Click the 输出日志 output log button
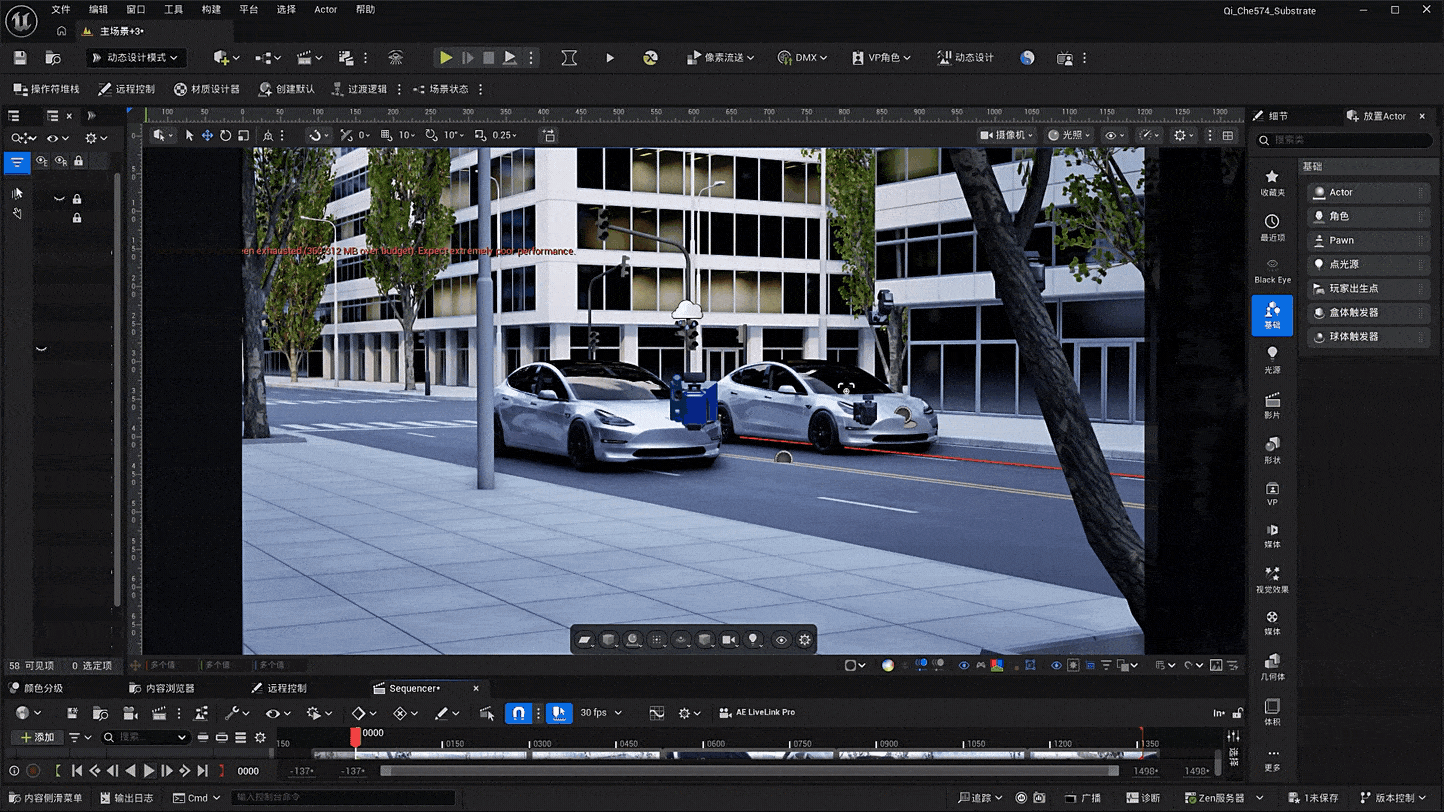The width and height of the screenshot is (1444, 812). pyautogui.click(x=127, y=798)
